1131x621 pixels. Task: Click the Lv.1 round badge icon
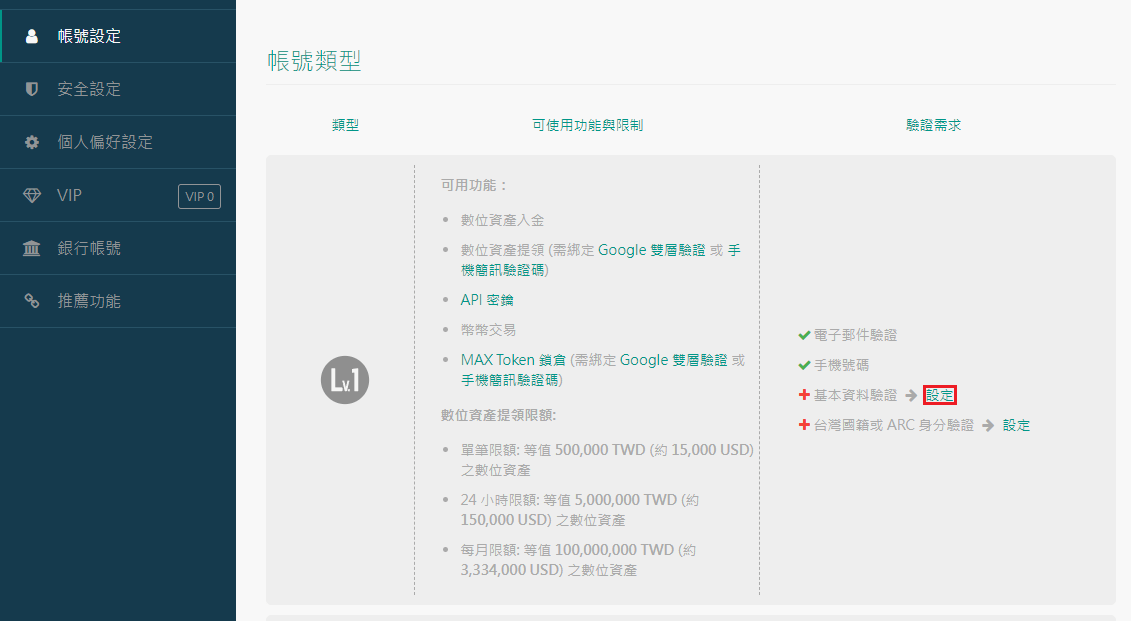pyautogui.click(x=345, y=380)
